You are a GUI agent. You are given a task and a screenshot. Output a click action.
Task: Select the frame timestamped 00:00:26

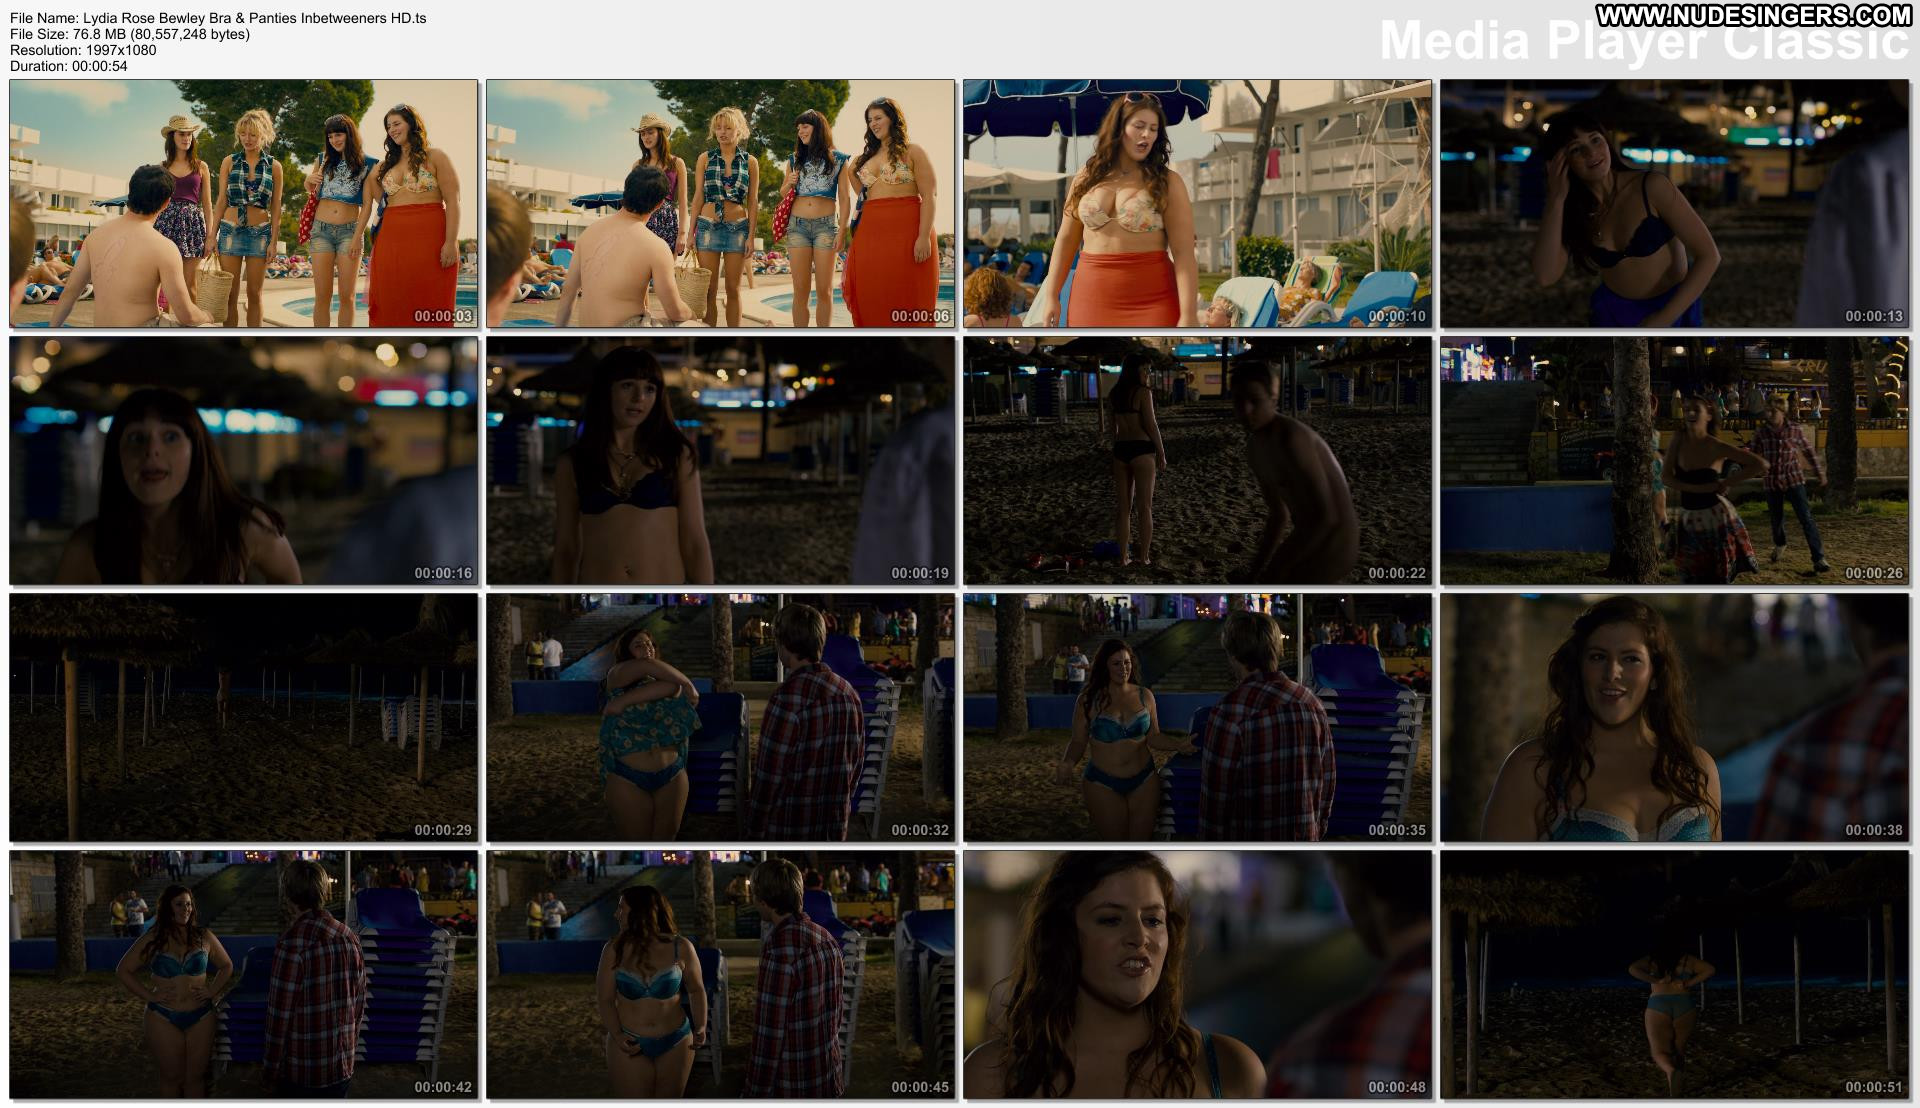[1674, 461]
